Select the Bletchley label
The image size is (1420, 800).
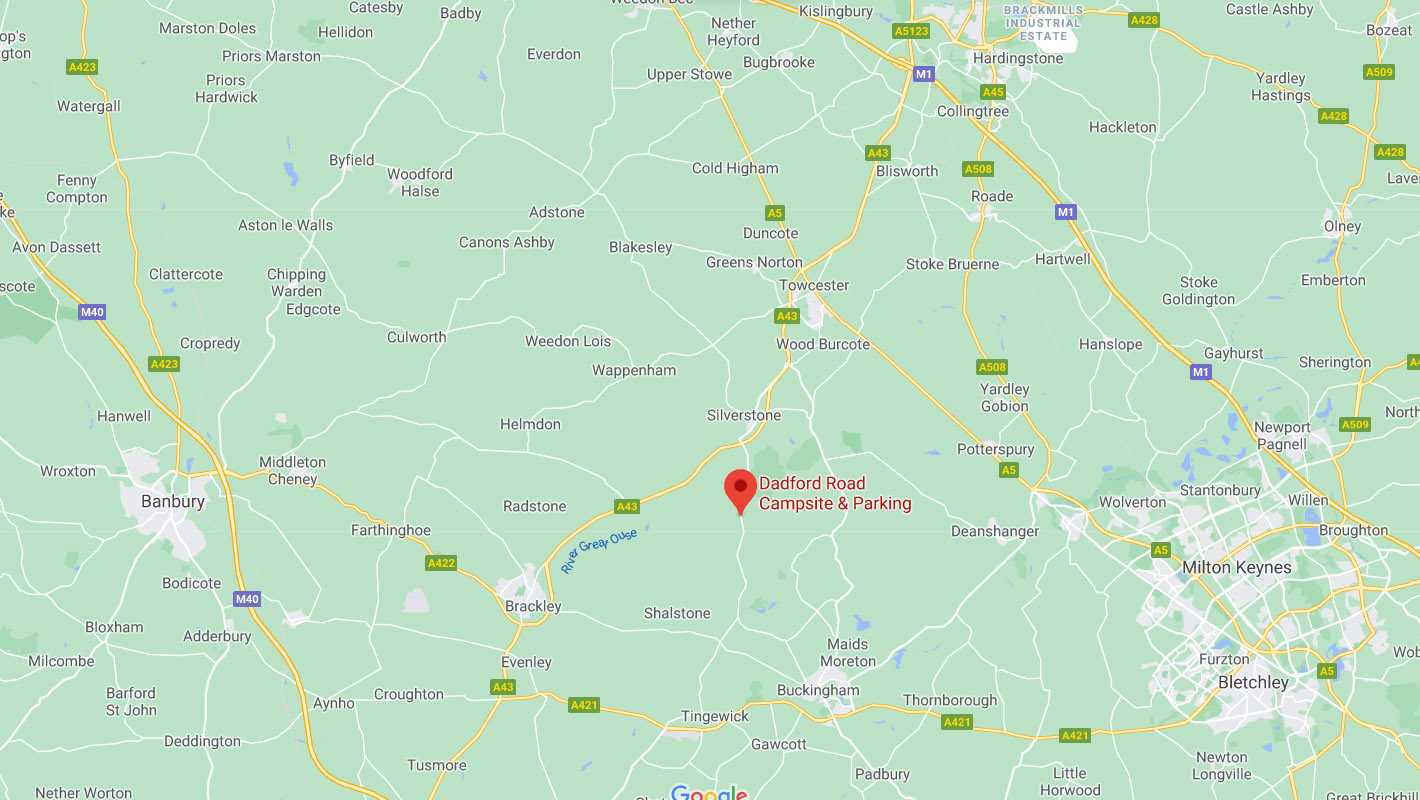tap(1253, 682)
